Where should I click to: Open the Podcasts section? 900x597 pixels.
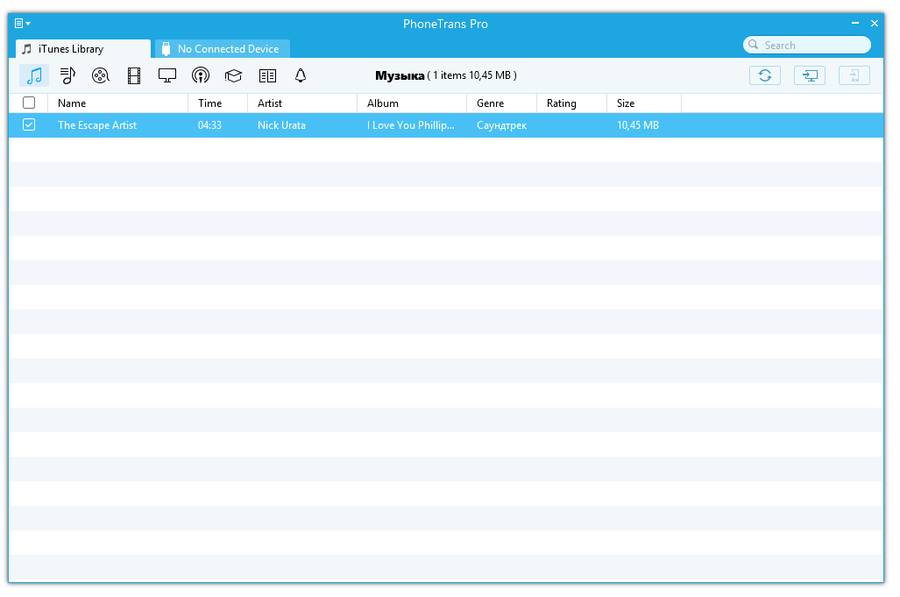pos(200,75)
